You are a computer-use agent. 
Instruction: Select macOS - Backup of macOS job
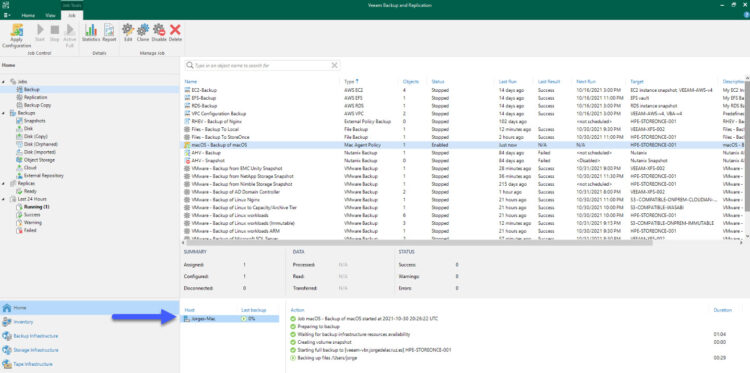point(462,144)
